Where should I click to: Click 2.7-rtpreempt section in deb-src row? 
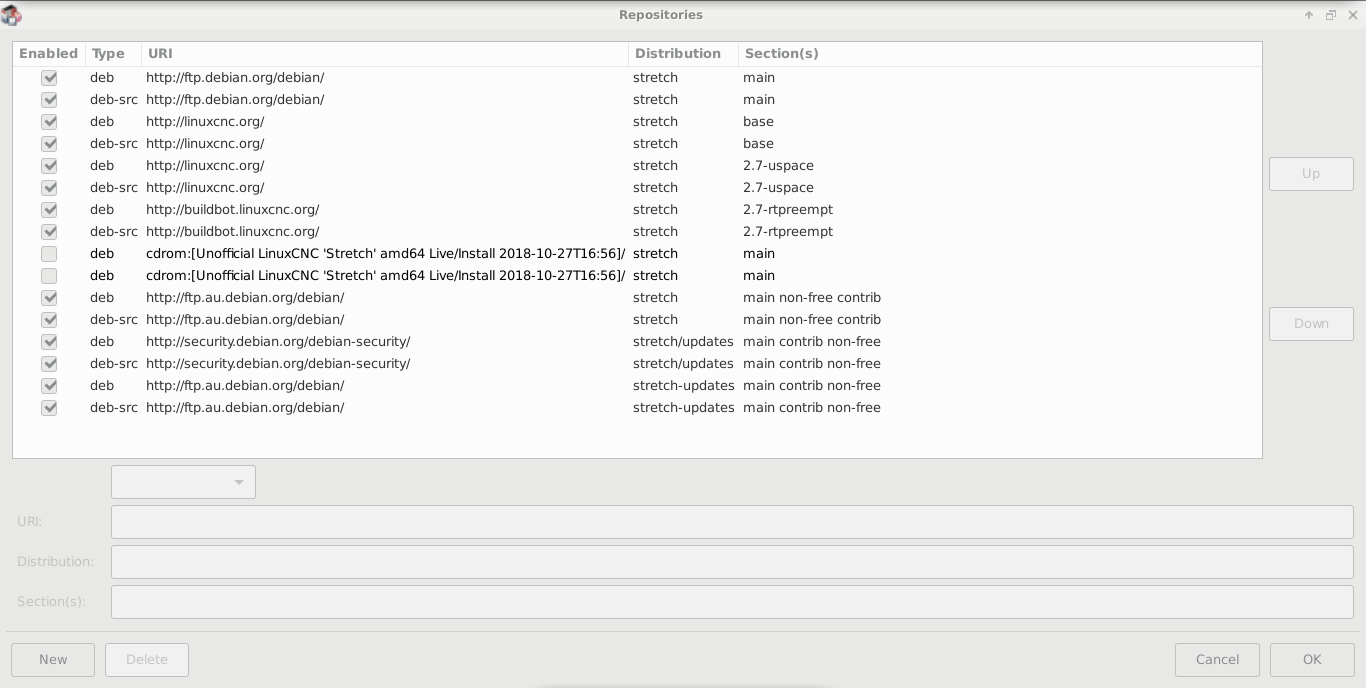(788, 231)
